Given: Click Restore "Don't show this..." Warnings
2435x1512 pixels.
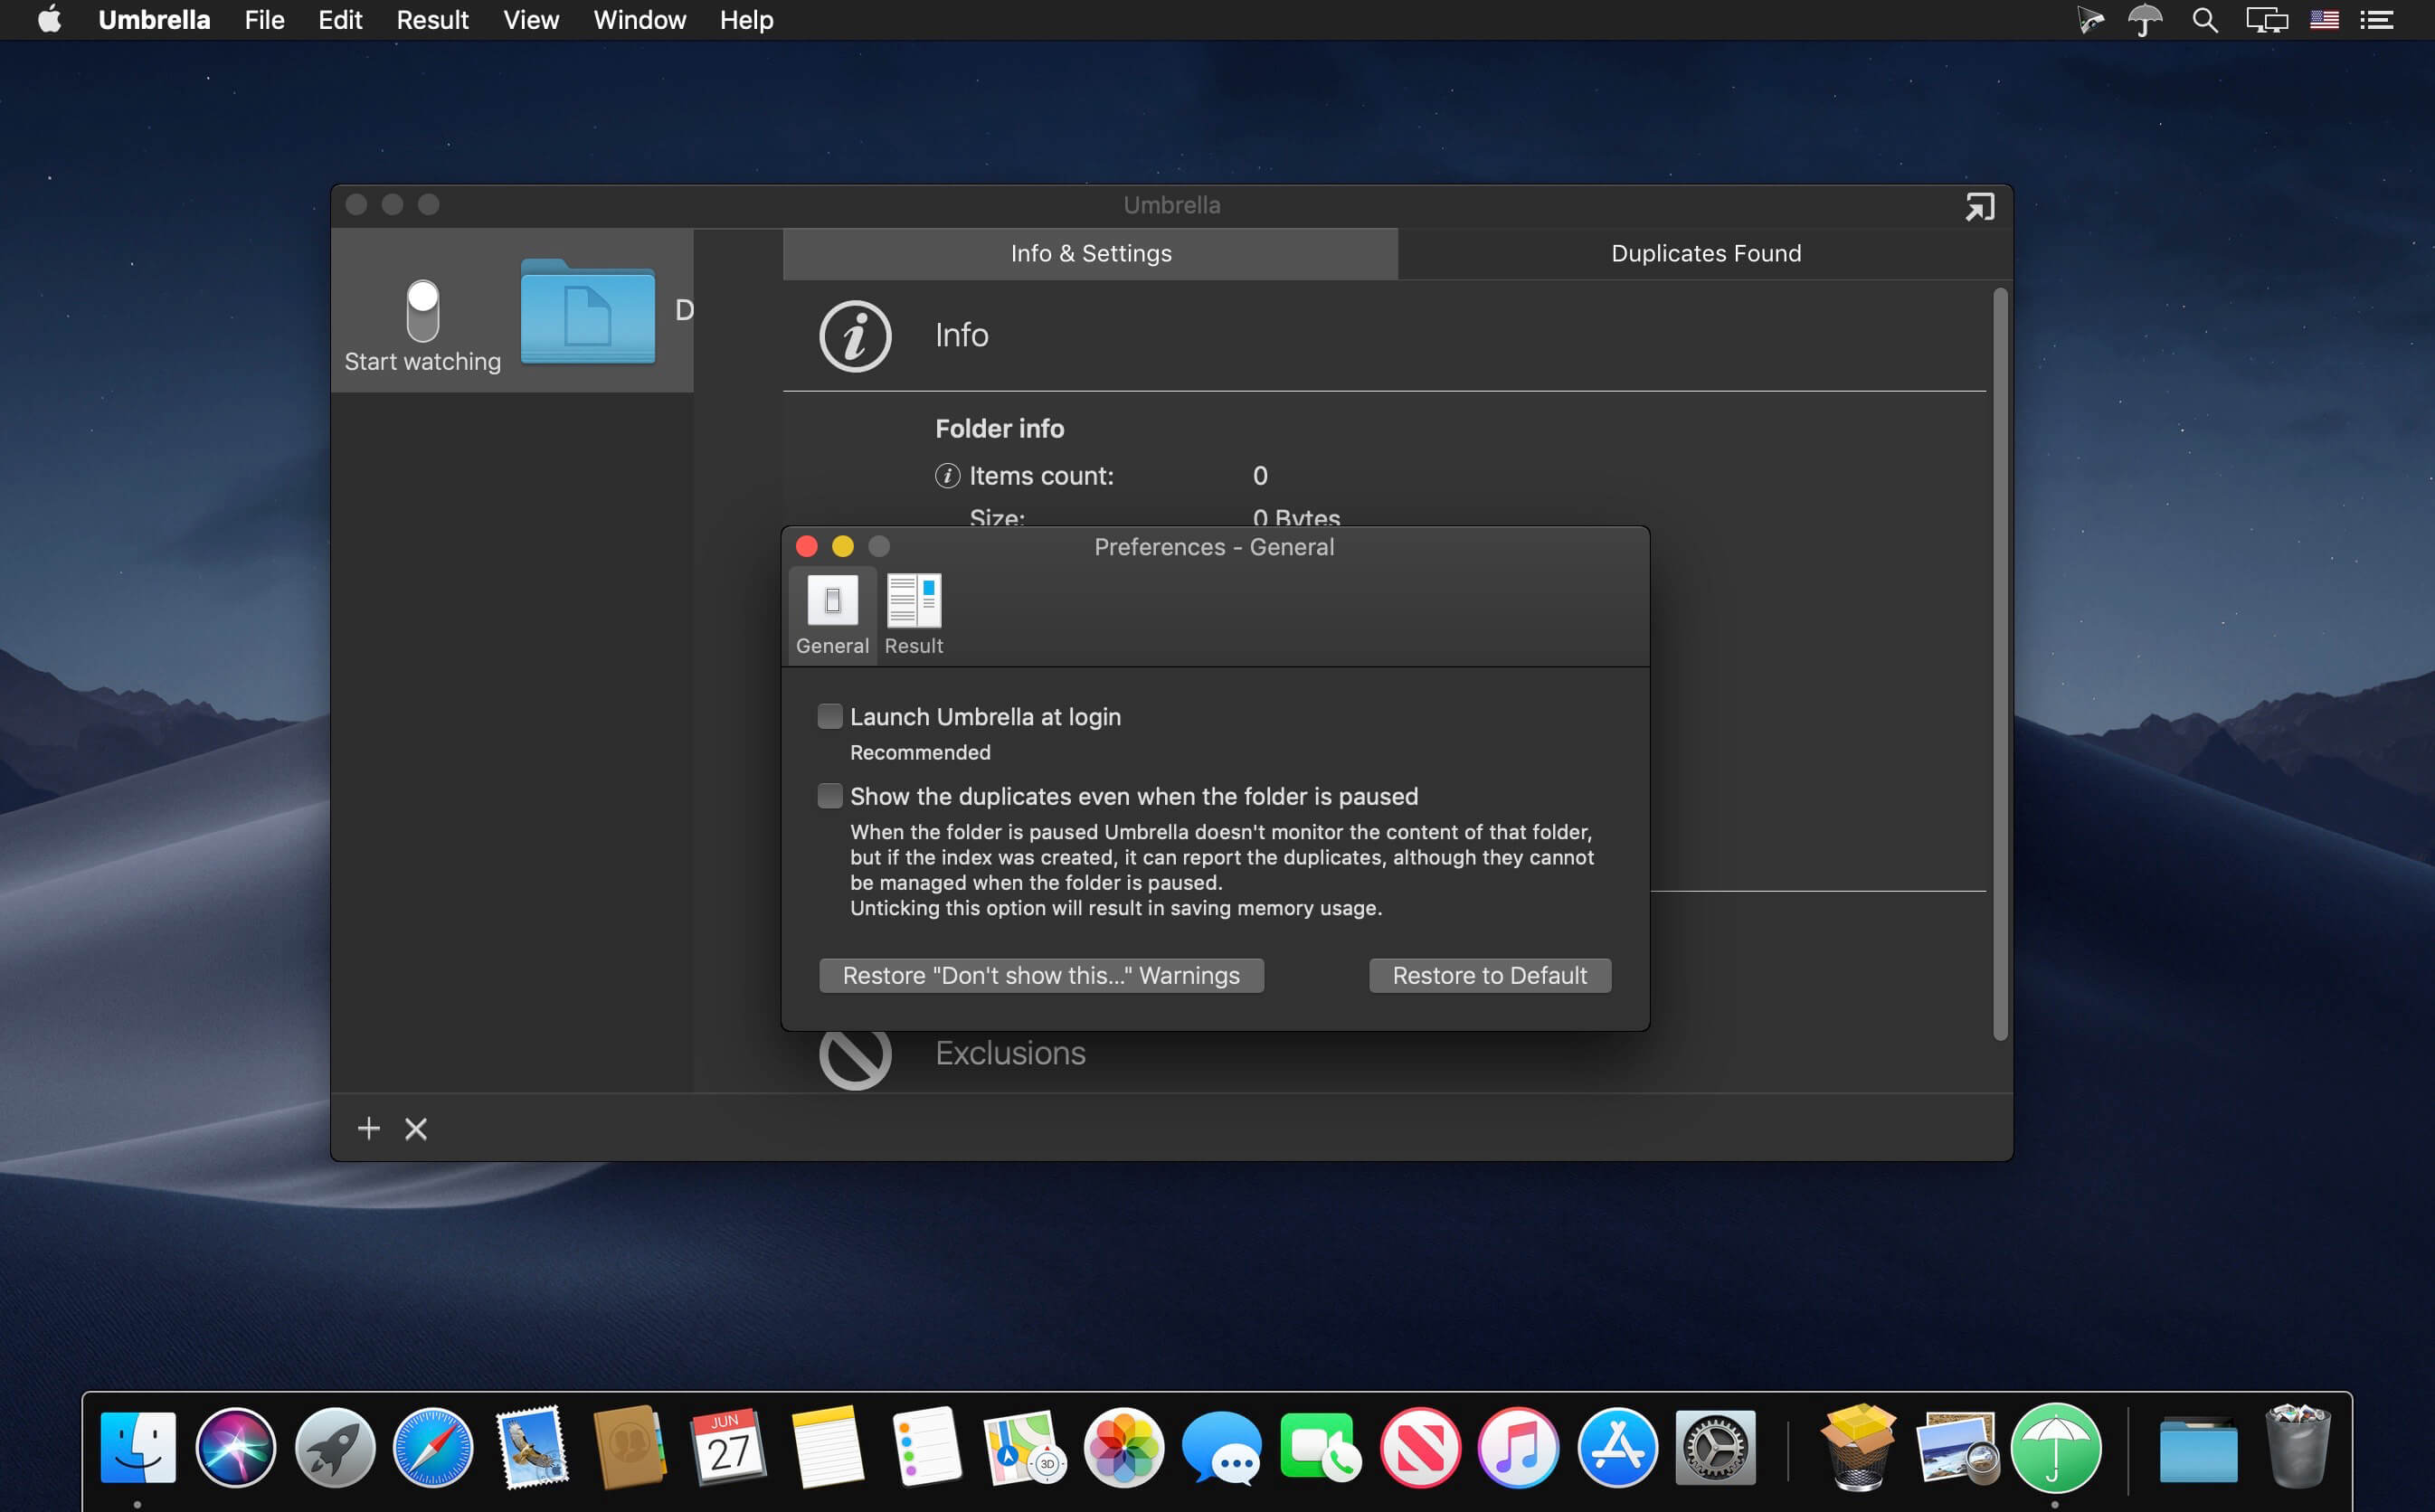Looking at the screenshot, I should pyautogui.click(x=1041, y=975).
